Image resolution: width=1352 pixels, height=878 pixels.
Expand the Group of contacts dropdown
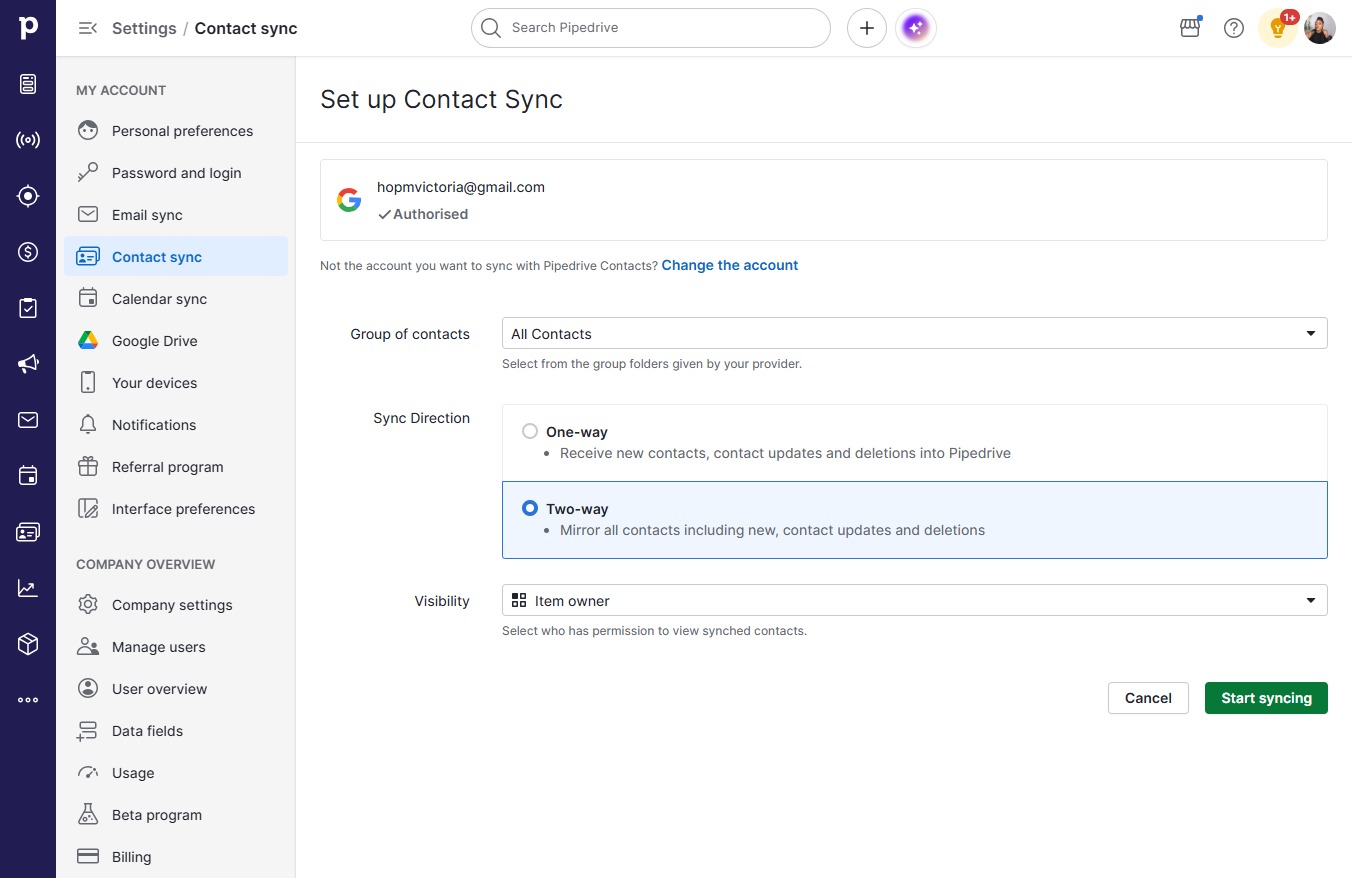915,333
